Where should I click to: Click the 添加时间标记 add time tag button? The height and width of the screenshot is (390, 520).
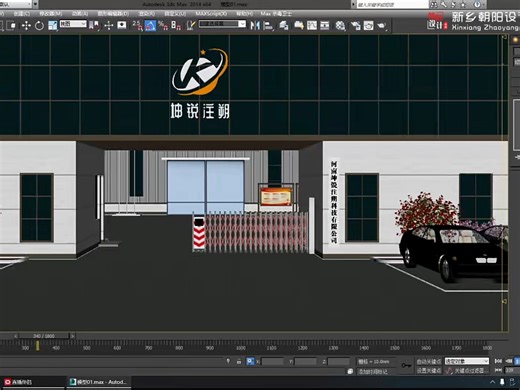click(373, 371)
